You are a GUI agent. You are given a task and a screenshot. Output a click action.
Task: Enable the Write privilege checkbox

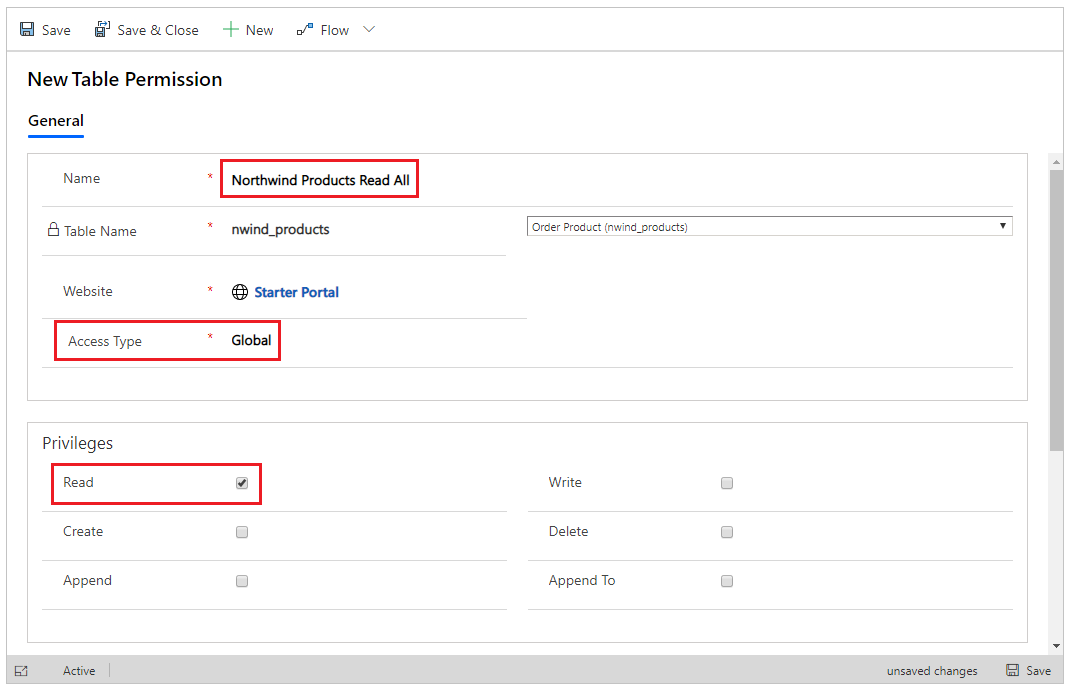click(727, 483)
